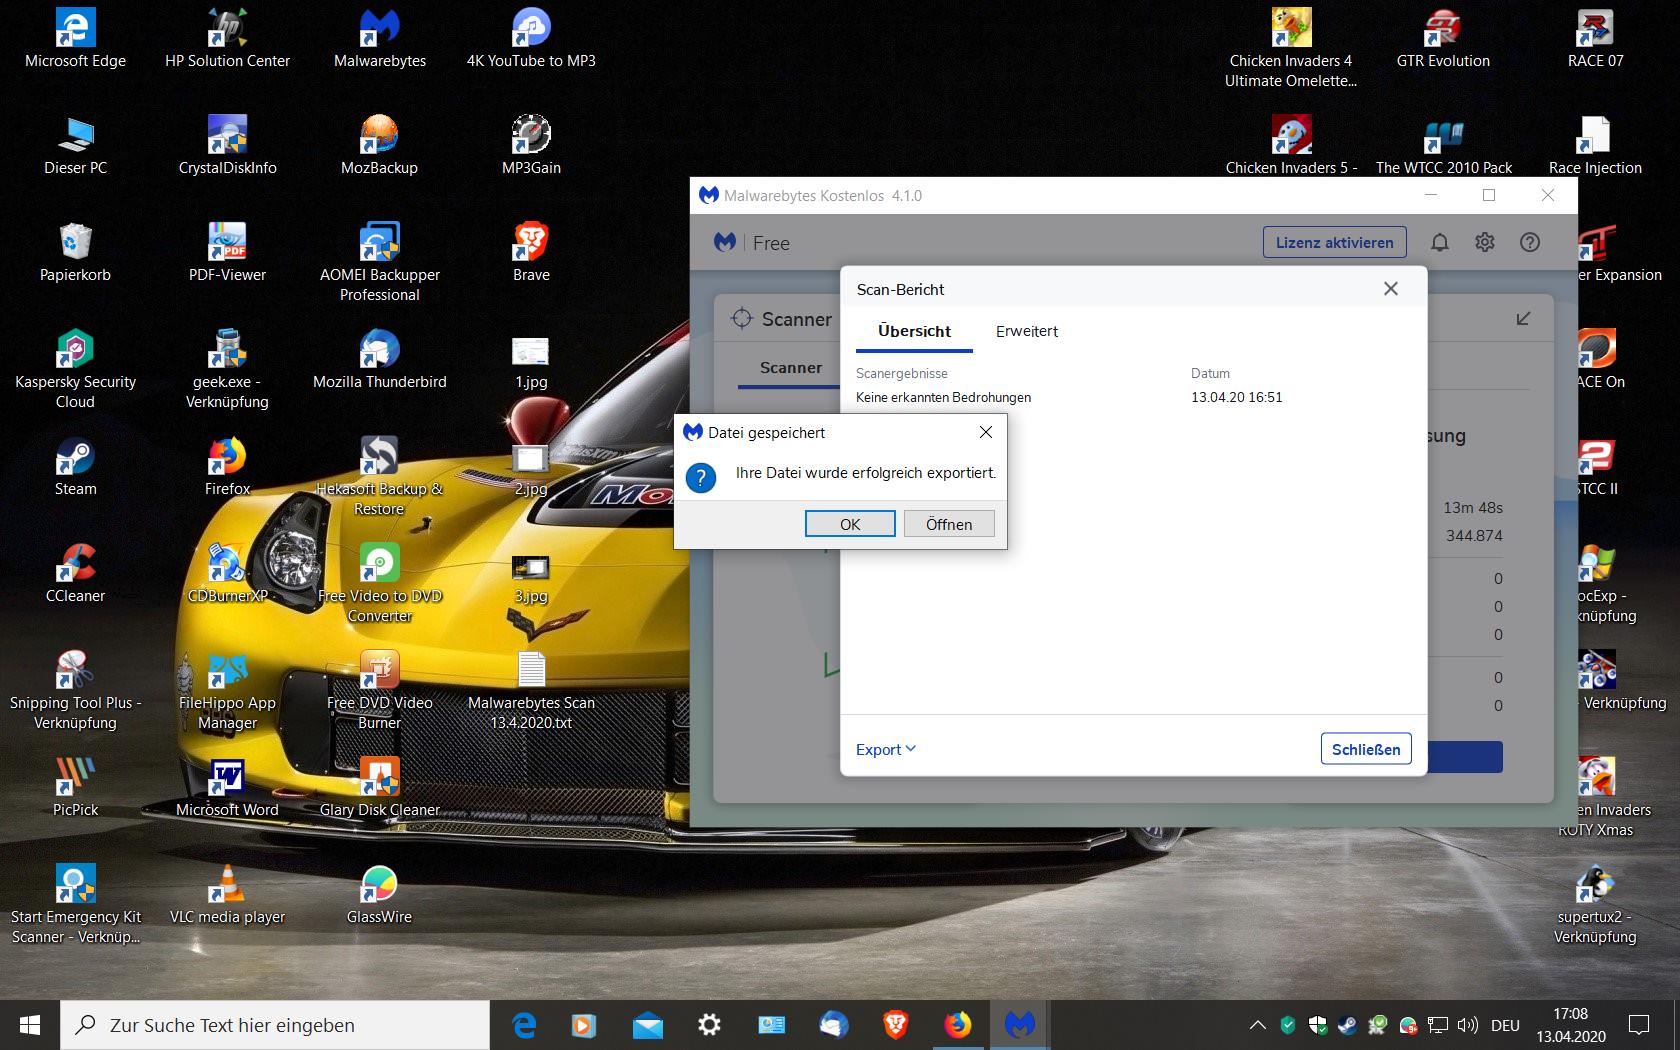Show hidden system tray icons
1680x1050 pixels.
click(x=1258, y=1025)
